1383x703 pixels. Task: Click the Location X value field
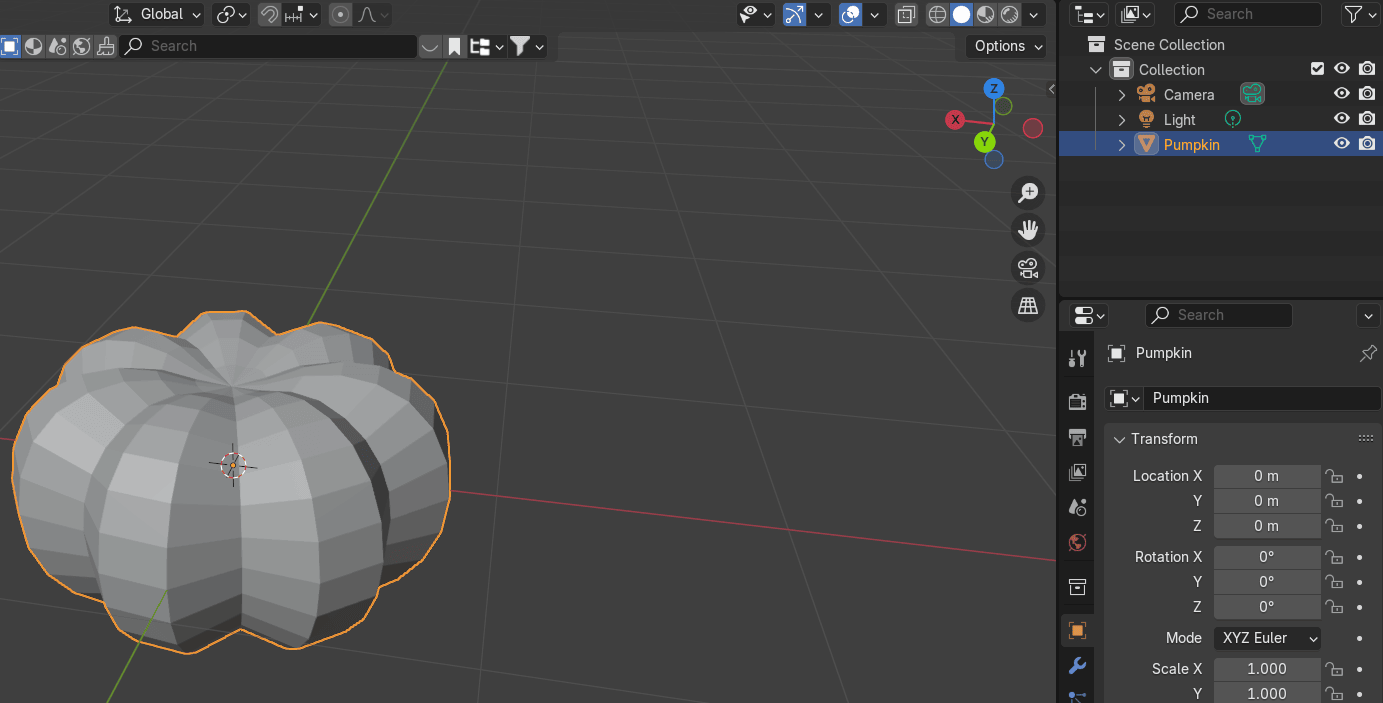point(1266,476)
